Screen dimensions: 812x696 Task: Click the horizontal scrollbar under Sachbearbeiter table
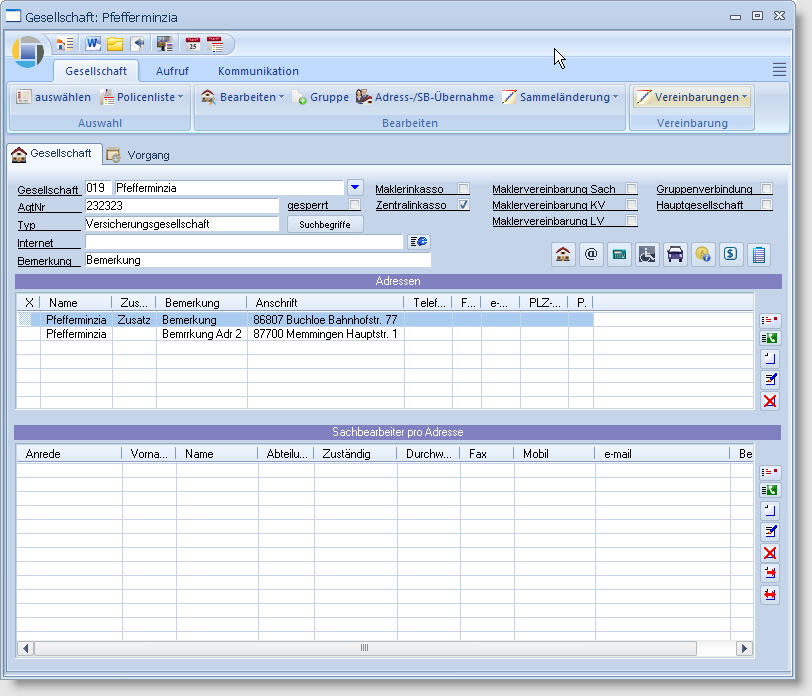366,649
